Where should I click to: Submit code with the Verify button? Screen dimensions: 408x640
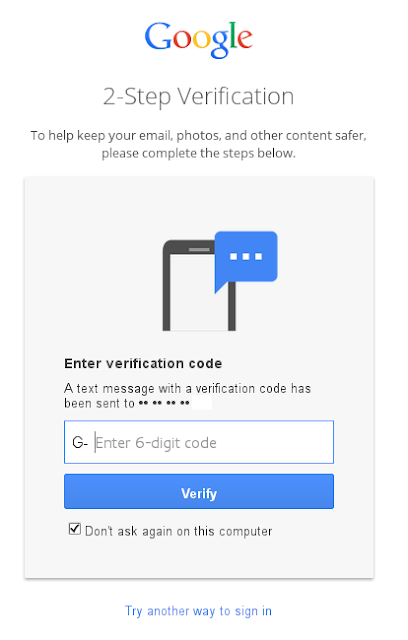pyautogui.click(x=199, y=491)
